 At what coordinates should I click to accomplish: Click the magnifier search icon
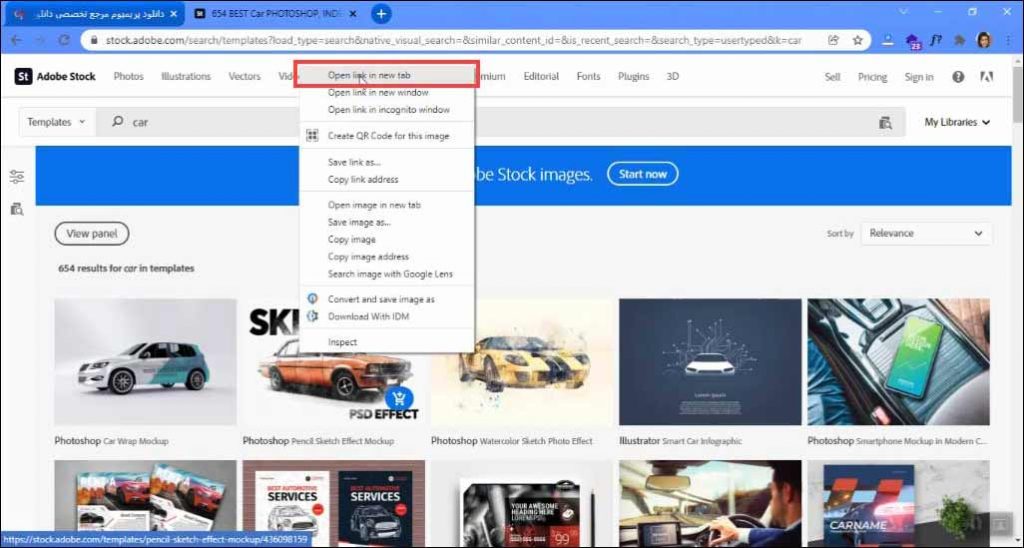(118, 121)
